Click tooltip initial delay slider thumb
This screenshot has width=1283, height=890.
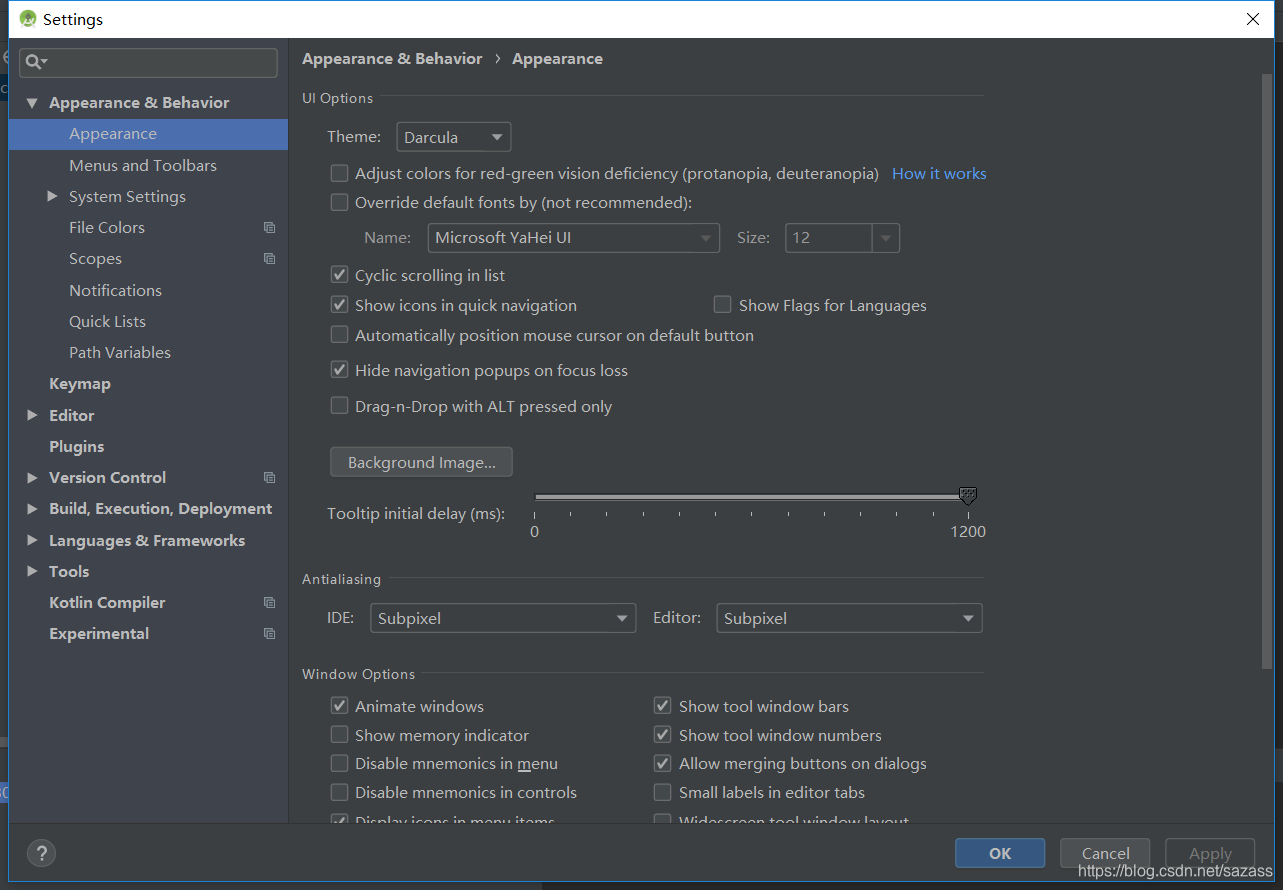967,496
